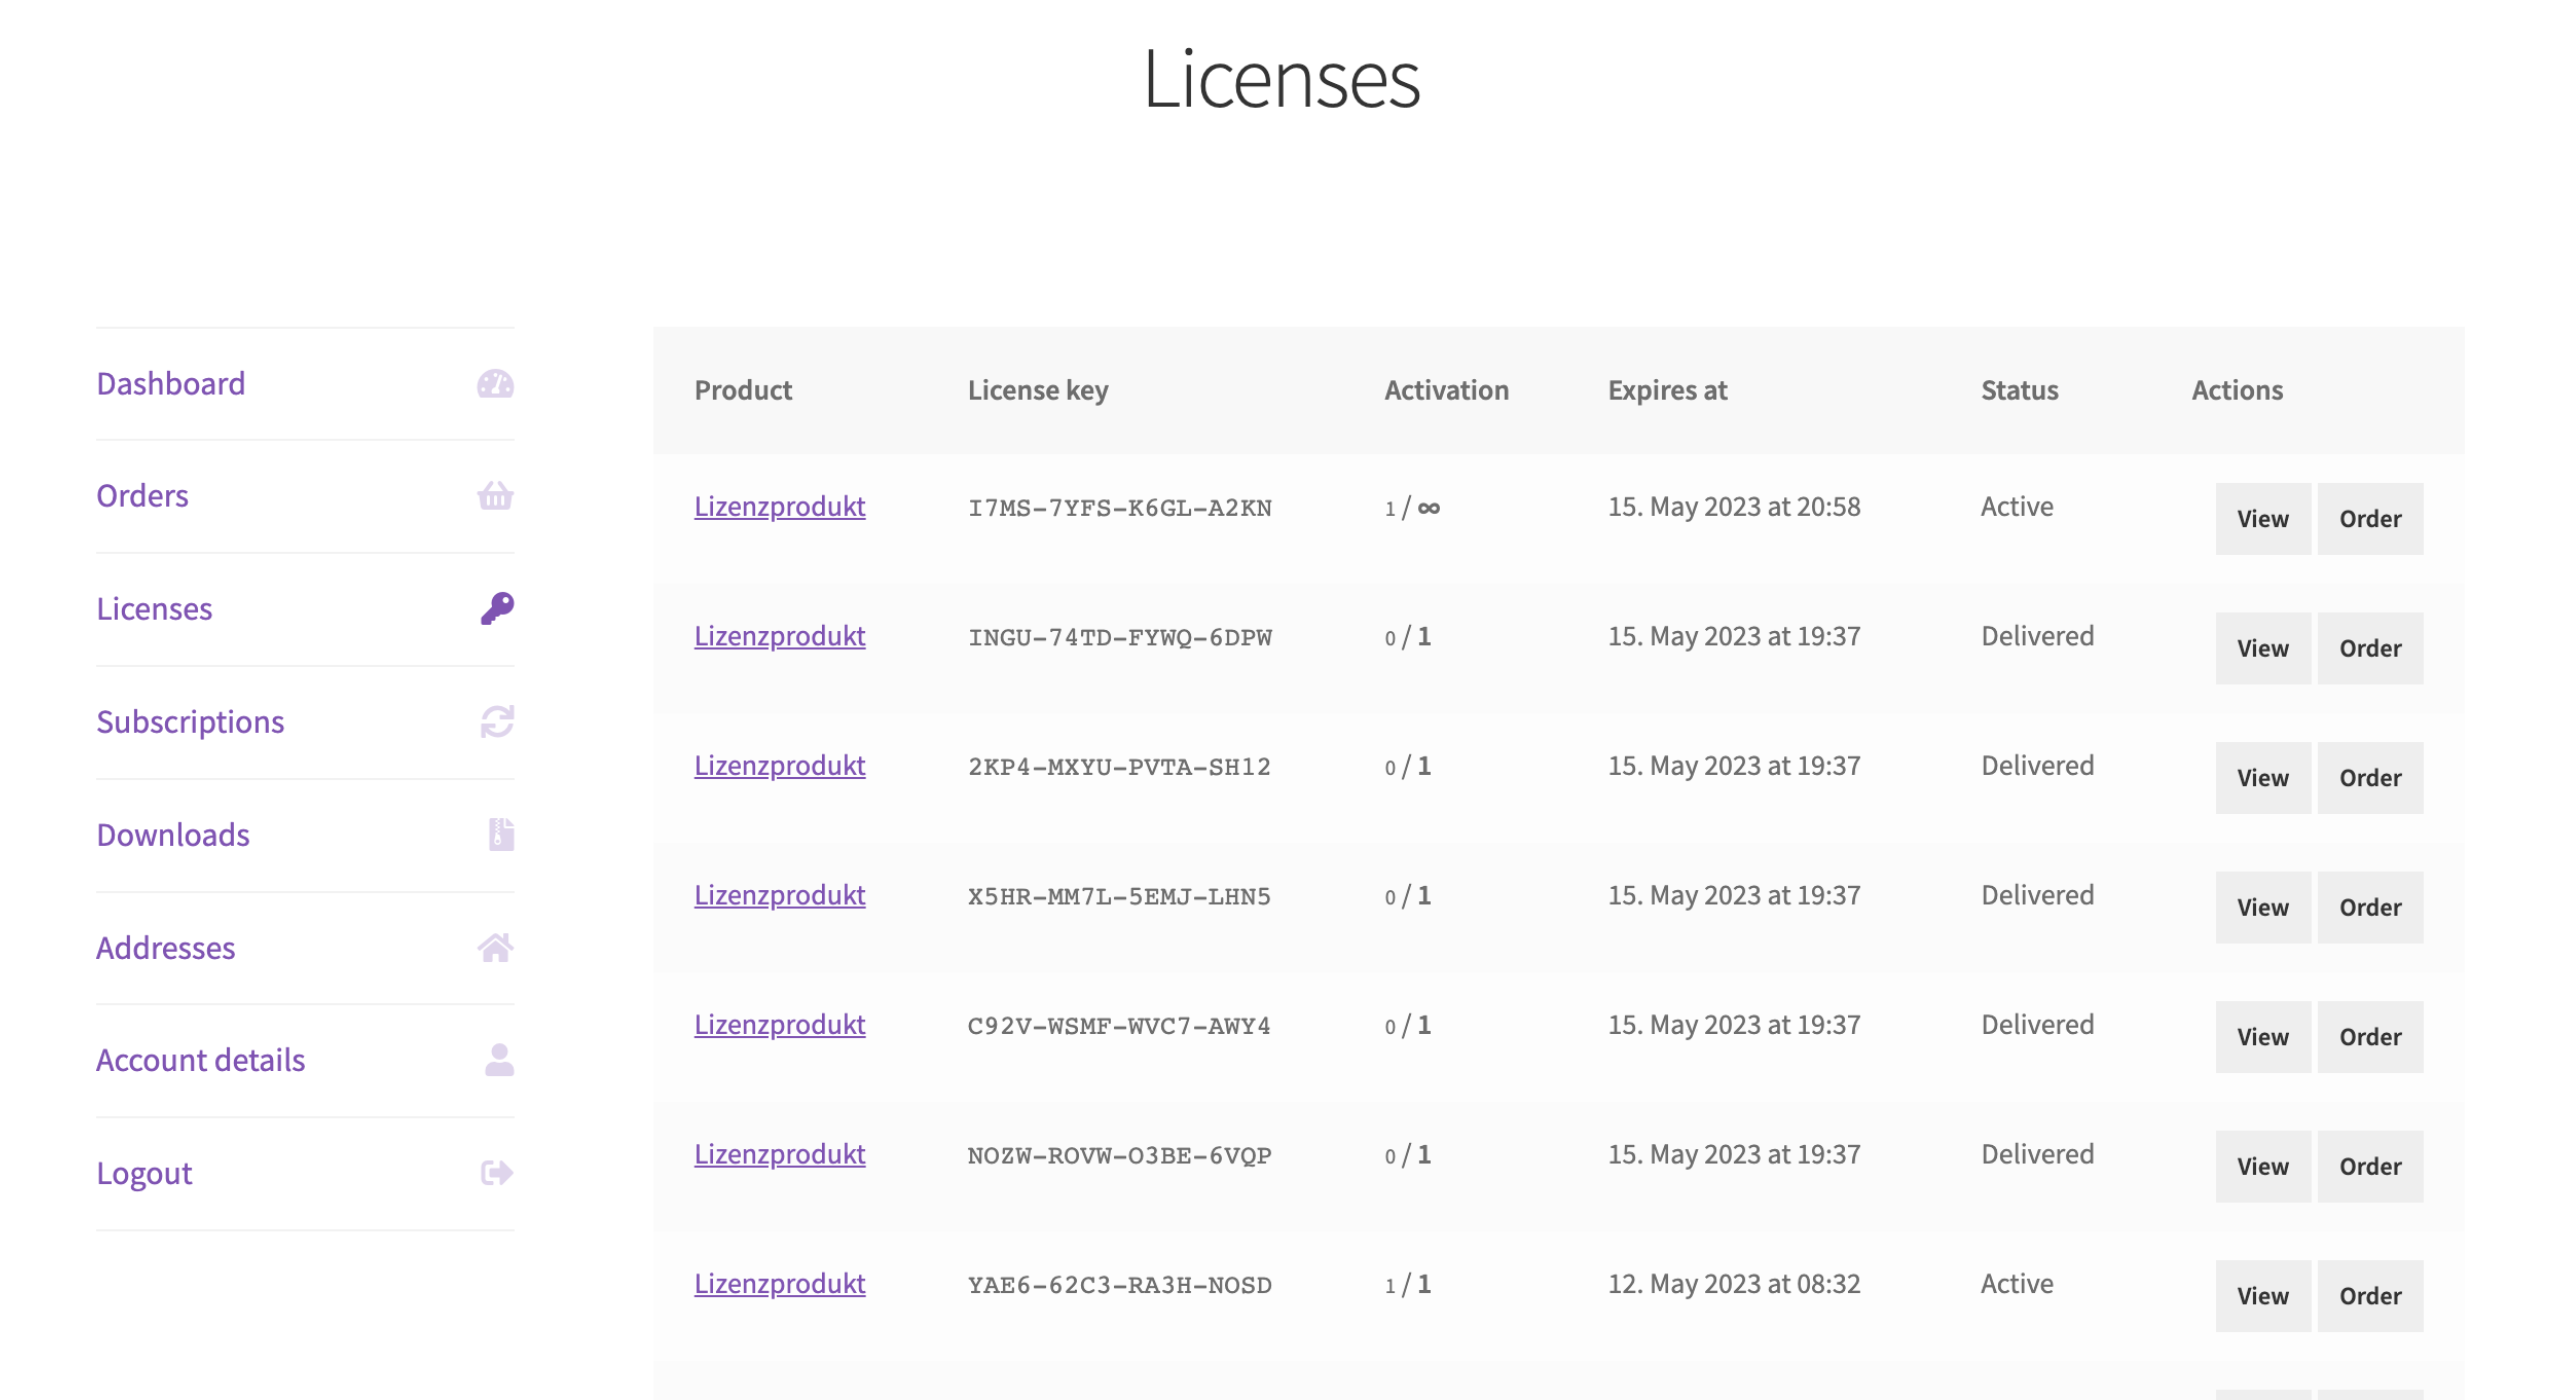
Task: Click the Logout arrow icon
Action: coord(497,1173)
